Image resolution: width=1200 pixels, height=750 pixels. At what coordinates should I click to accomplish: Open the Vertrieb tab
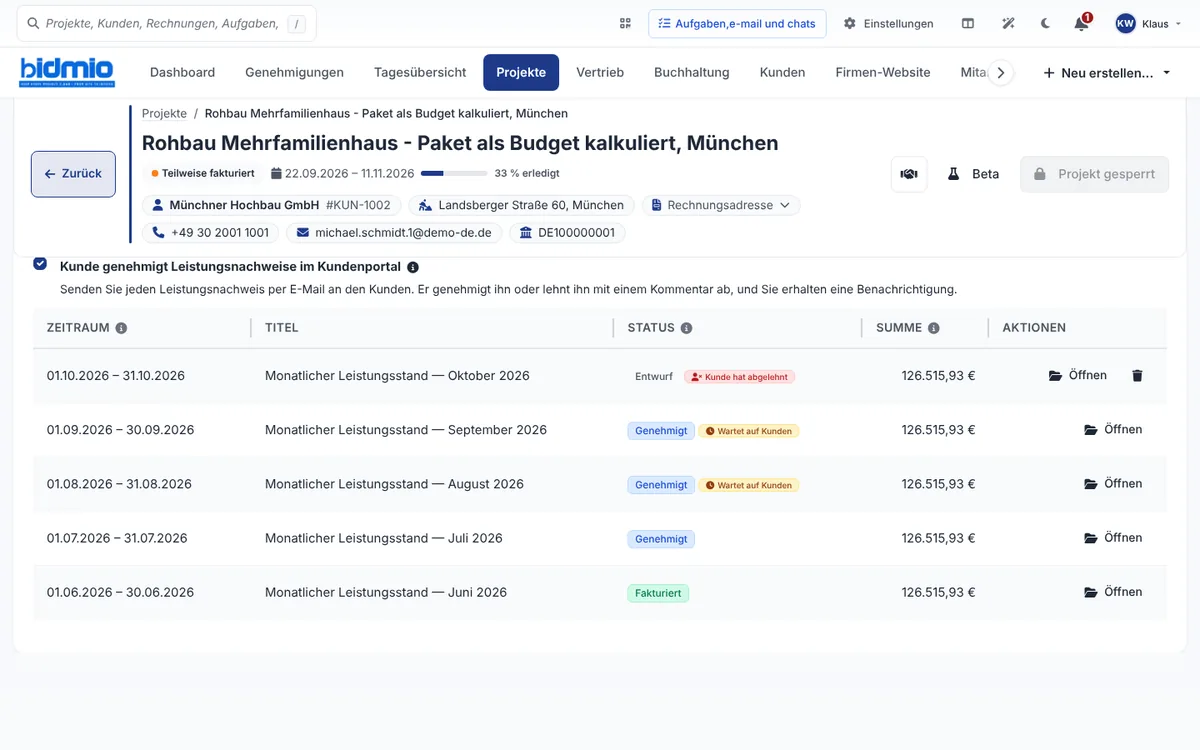point(600,72)
